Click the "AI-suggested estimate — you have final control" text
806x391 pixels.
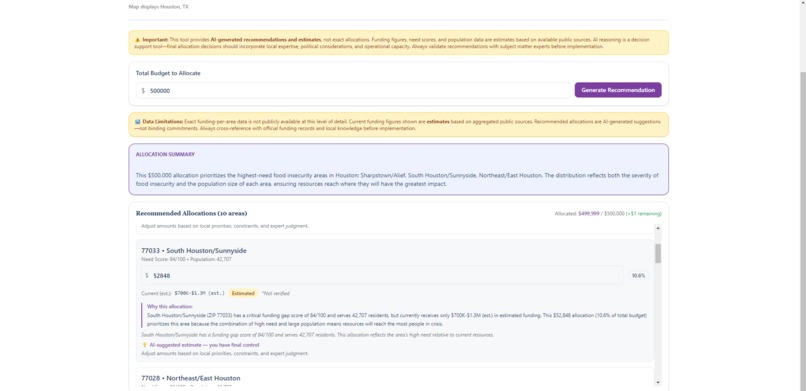pos(204,345)
